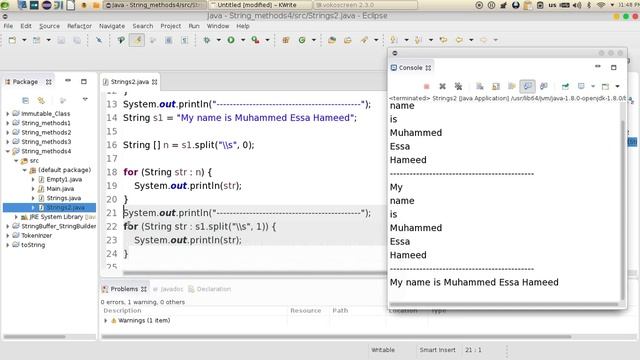Click the Last Edit Location arrow icon
640x360 pixels.
click(x=443, y=40)
